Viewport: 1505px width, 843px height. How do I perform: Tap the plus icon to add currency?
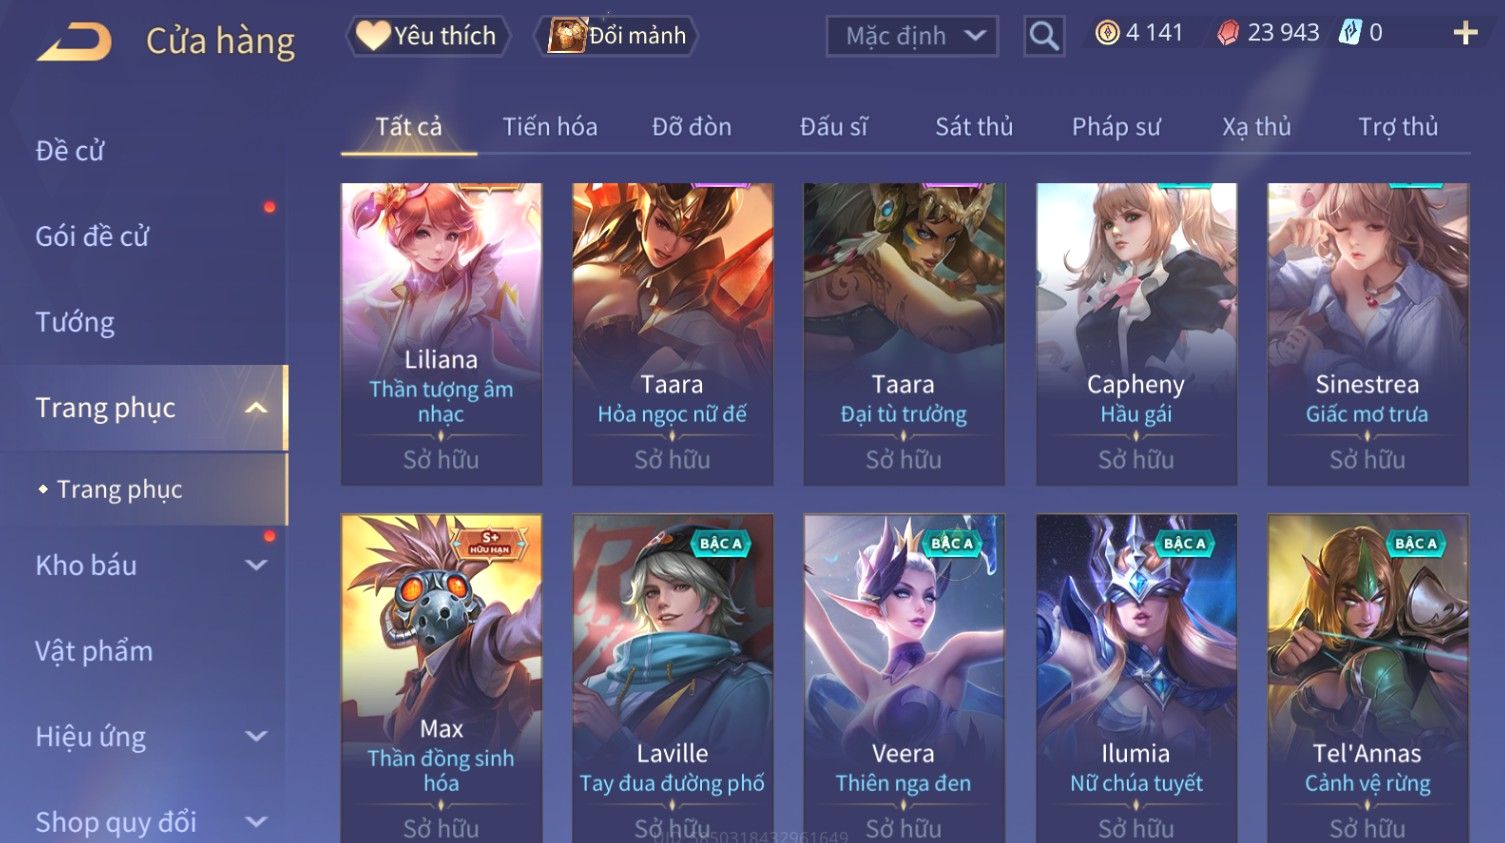click(1465, 33)
